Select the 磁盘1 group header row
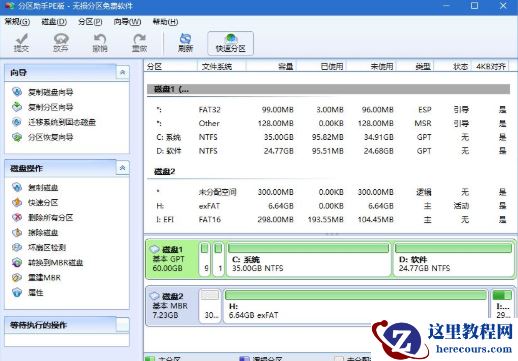 tap(328, 89)
